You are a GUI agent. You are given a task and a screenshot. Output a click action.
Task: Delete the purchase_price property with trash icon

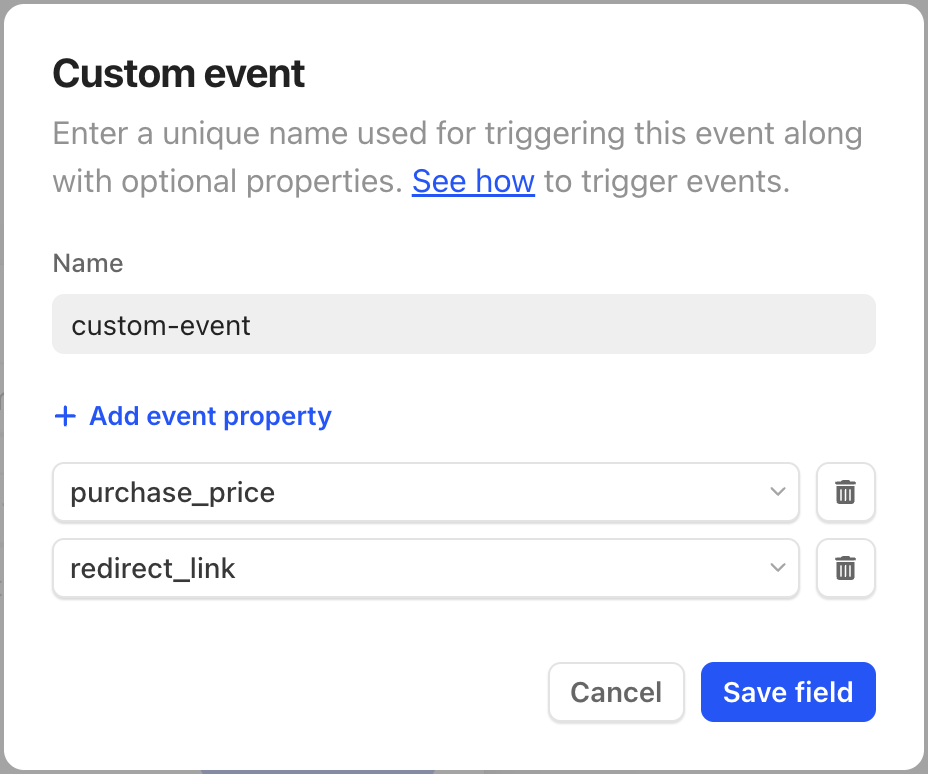coord(845,492)
